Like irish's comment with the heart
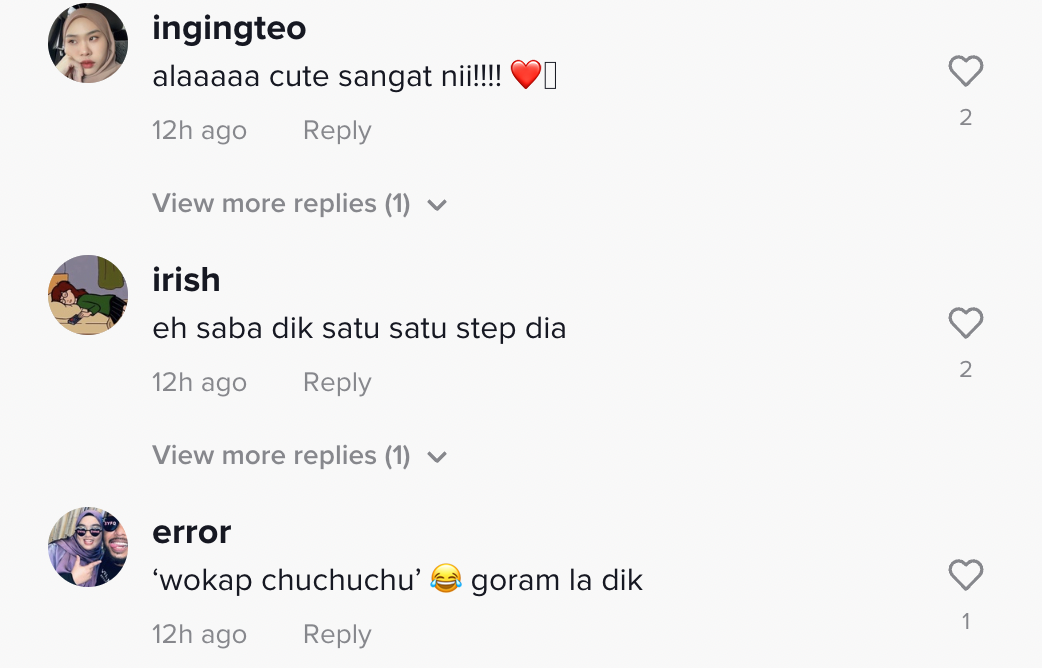 pos(965,323)
